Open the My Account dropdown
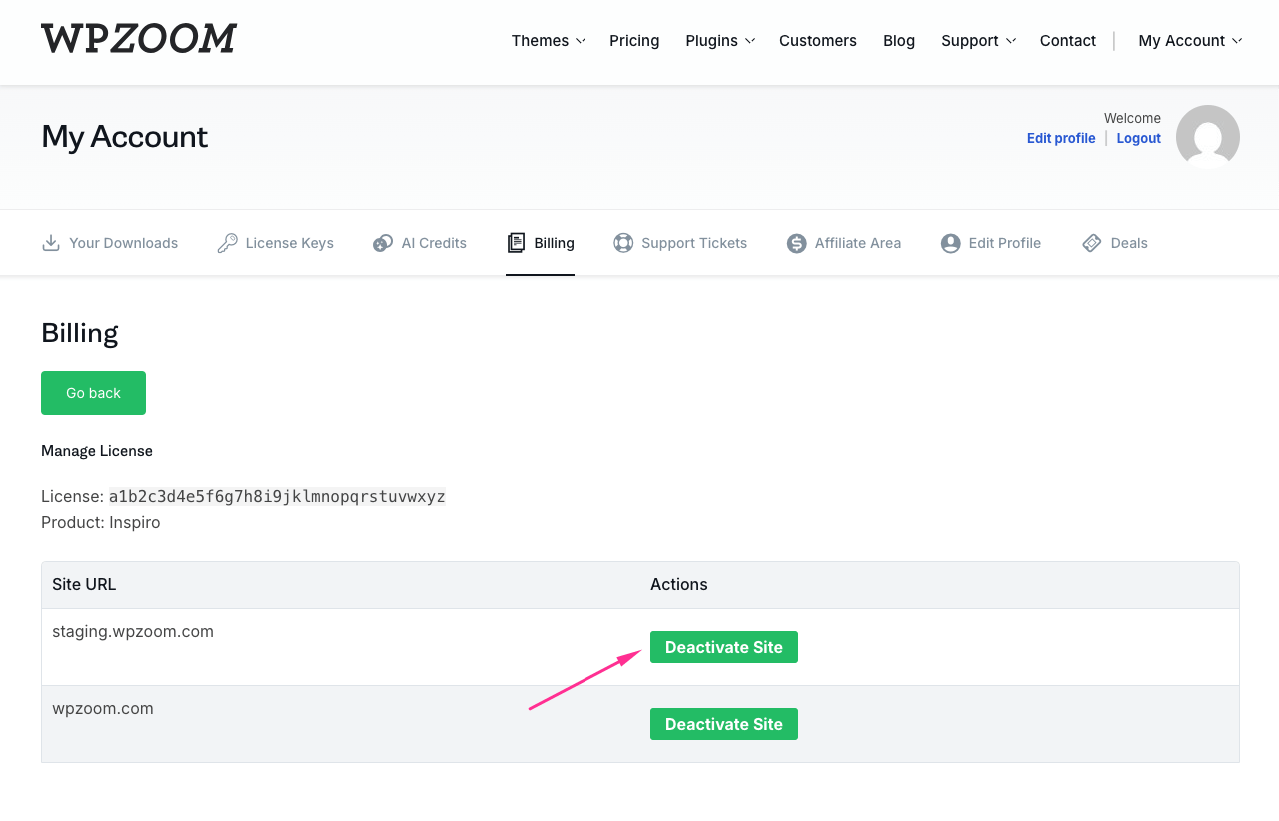This screenshot has width=1279, height=821. point(1190,41)
